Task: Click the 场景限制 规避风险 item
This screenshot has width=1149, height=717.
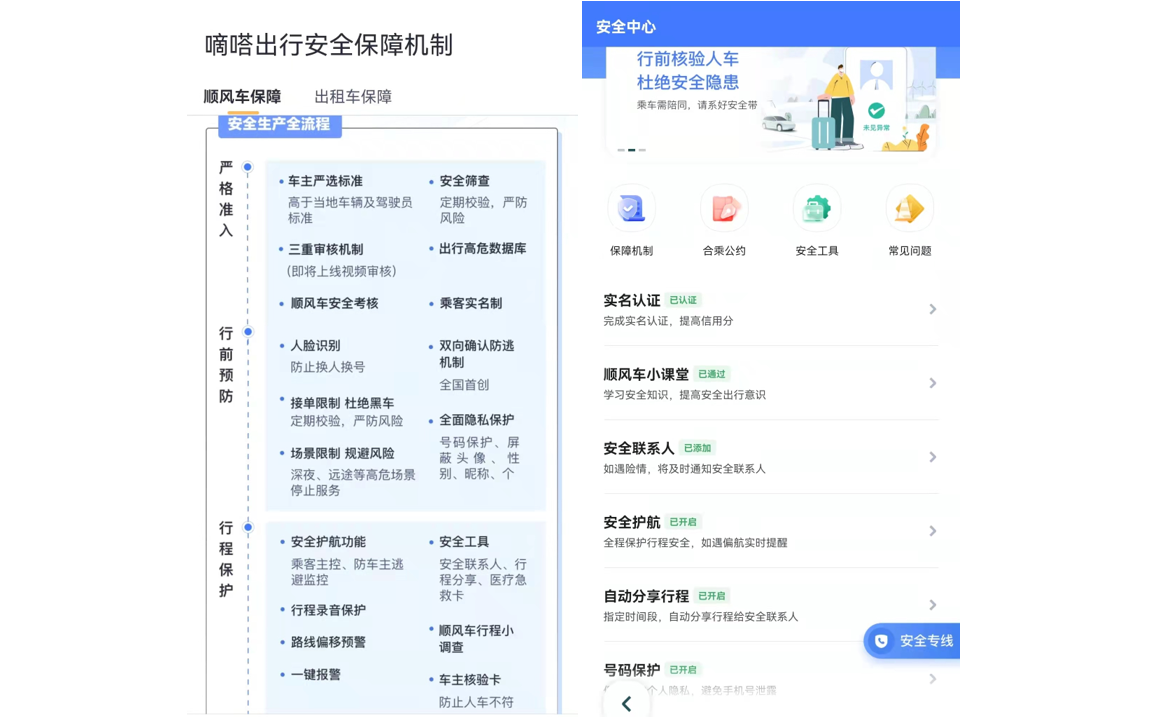Action: [x=342, y=454]
